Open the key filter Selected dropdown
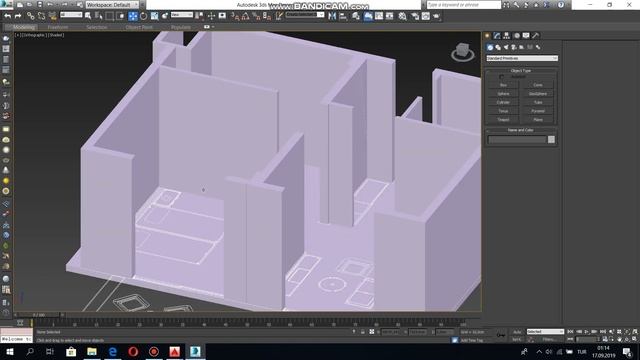 [545, 332]
